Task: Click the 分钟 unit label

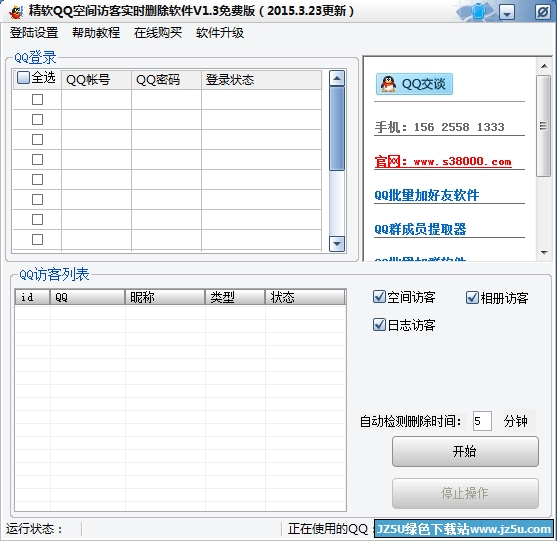Action: 515,421
